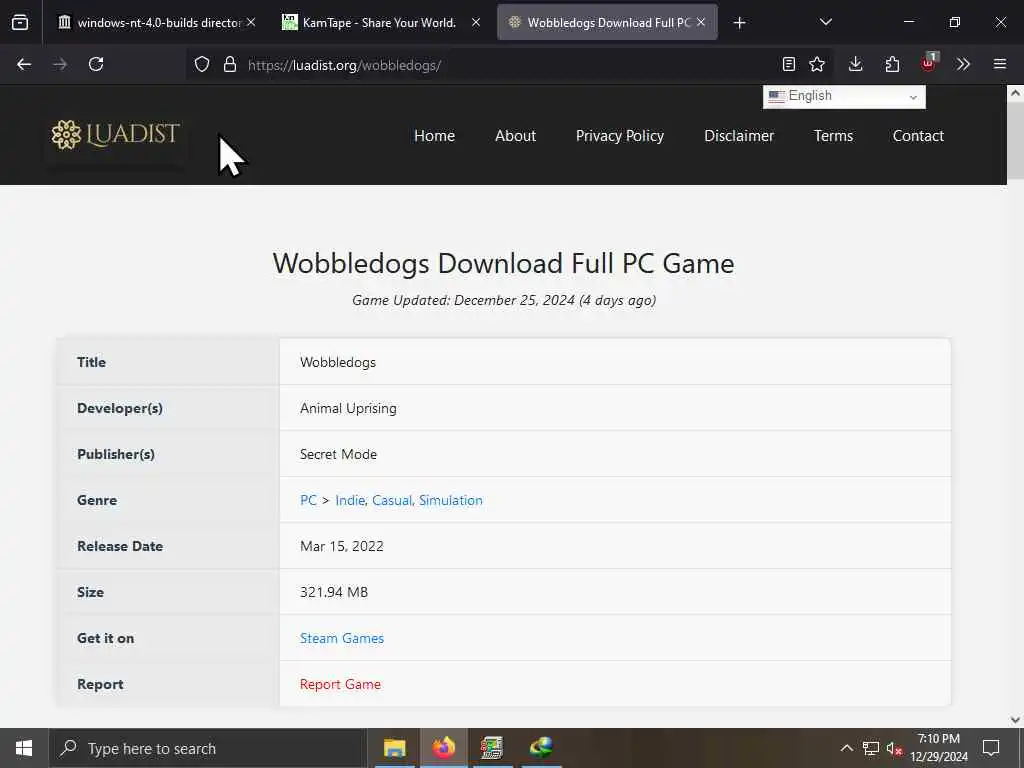Click '321.94 MB' size value
The image size is (1024, 768).
[334, 592]
